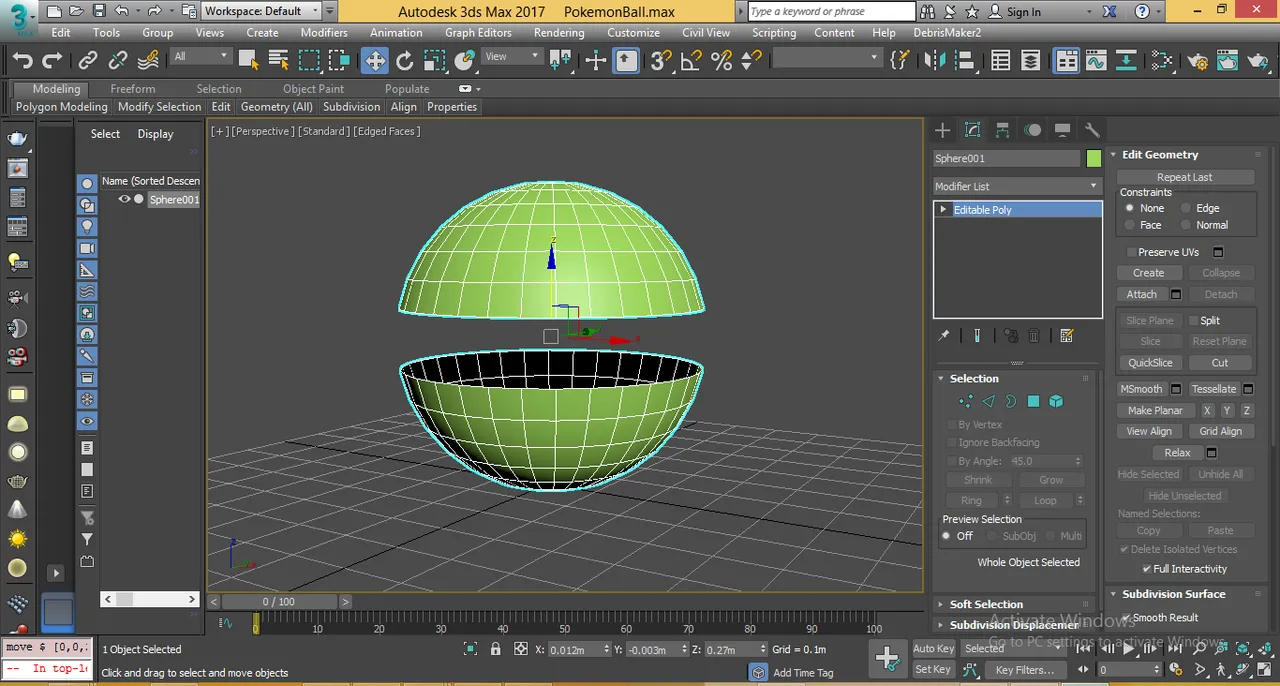Click the Repeat Last button

click(x=1185, y=177)
